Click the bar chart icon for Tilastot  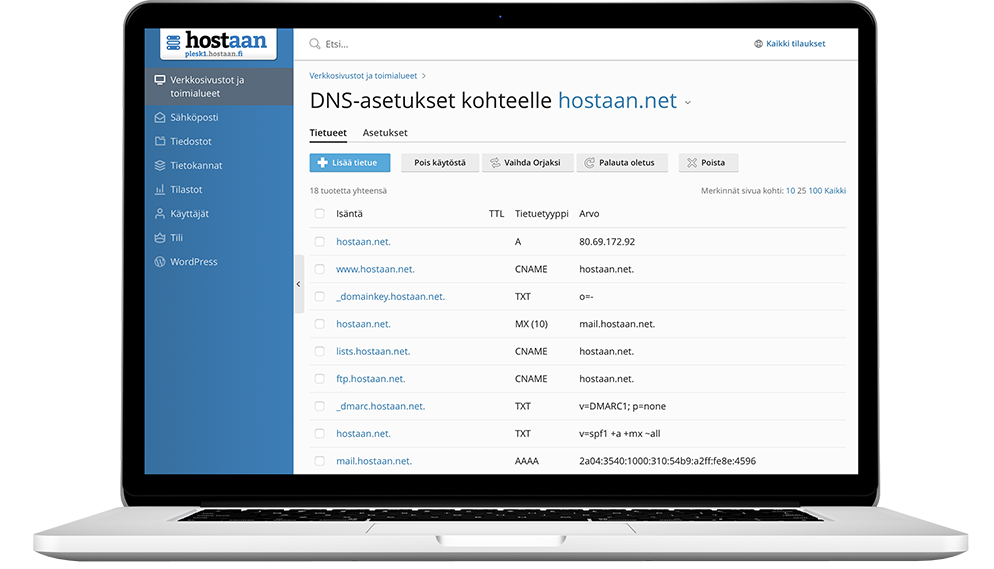point(160,189)
